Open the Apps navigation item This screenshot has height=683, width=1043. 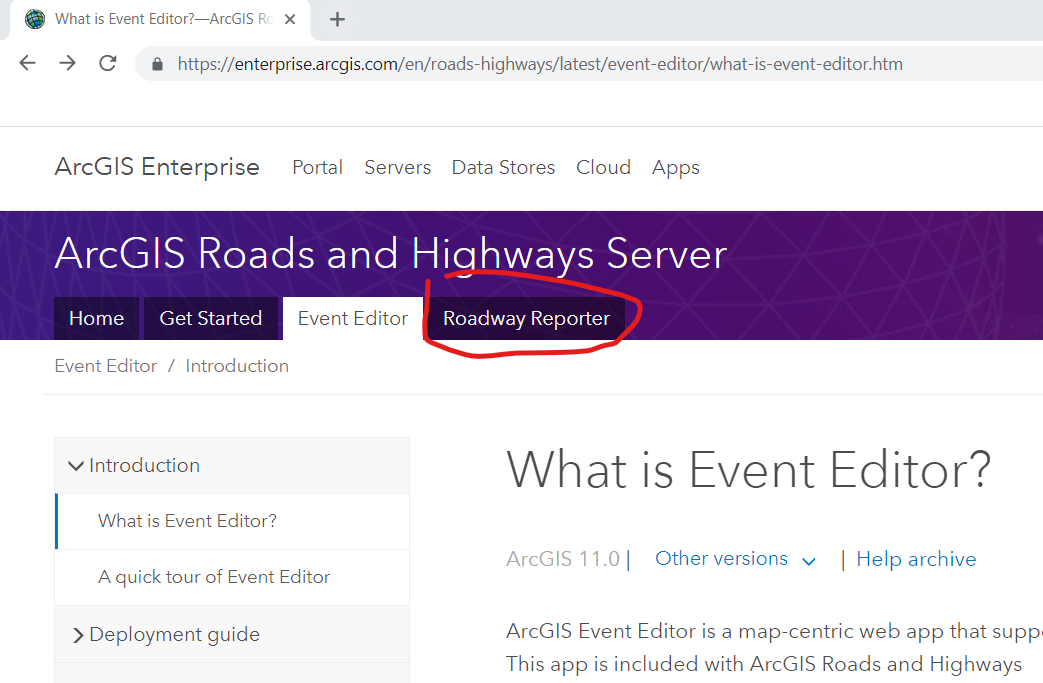click(x=675, y=168)
